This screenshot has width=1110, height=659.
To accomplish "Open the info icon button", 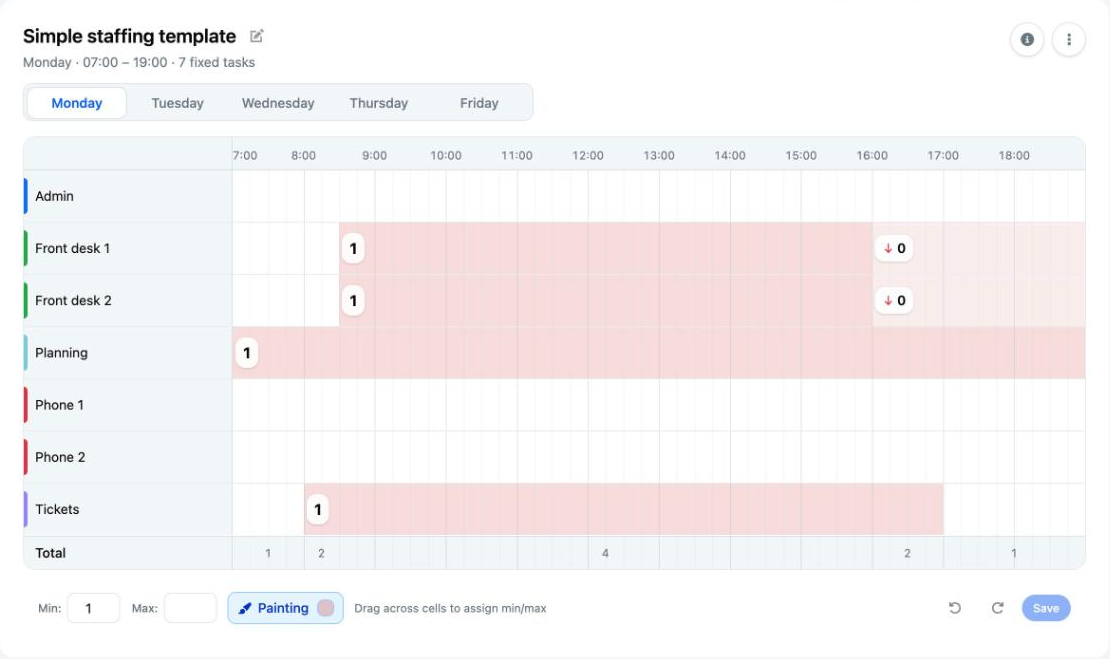I will pyautogui.click(x=1026, y=40).
